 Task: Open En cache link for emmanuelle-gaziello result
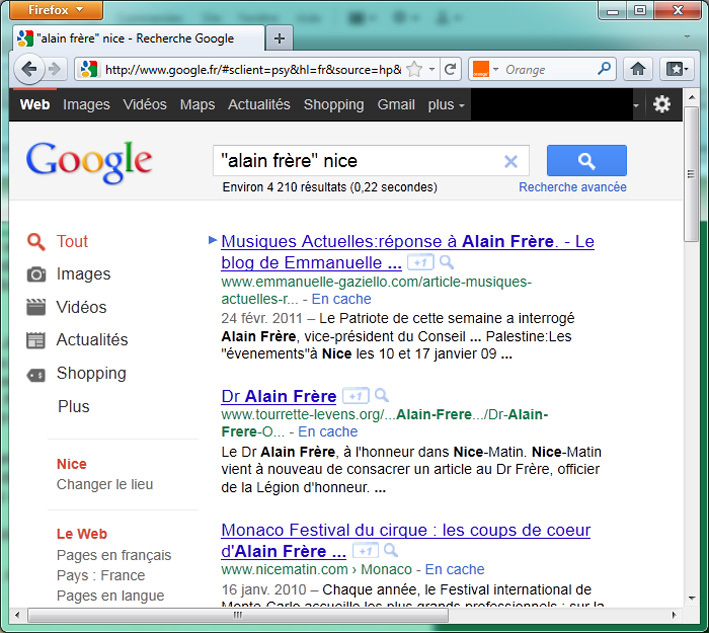(x=341, y=299)
